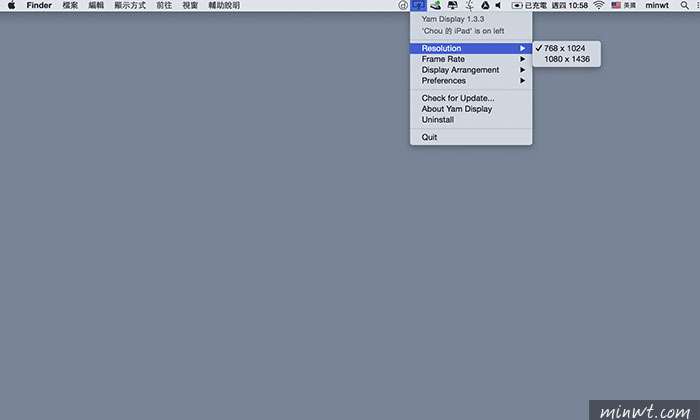The width and height of the screenshot is (700, 420).
Task: Click the Wi-Fi status icon
Action: coord(599,5)
